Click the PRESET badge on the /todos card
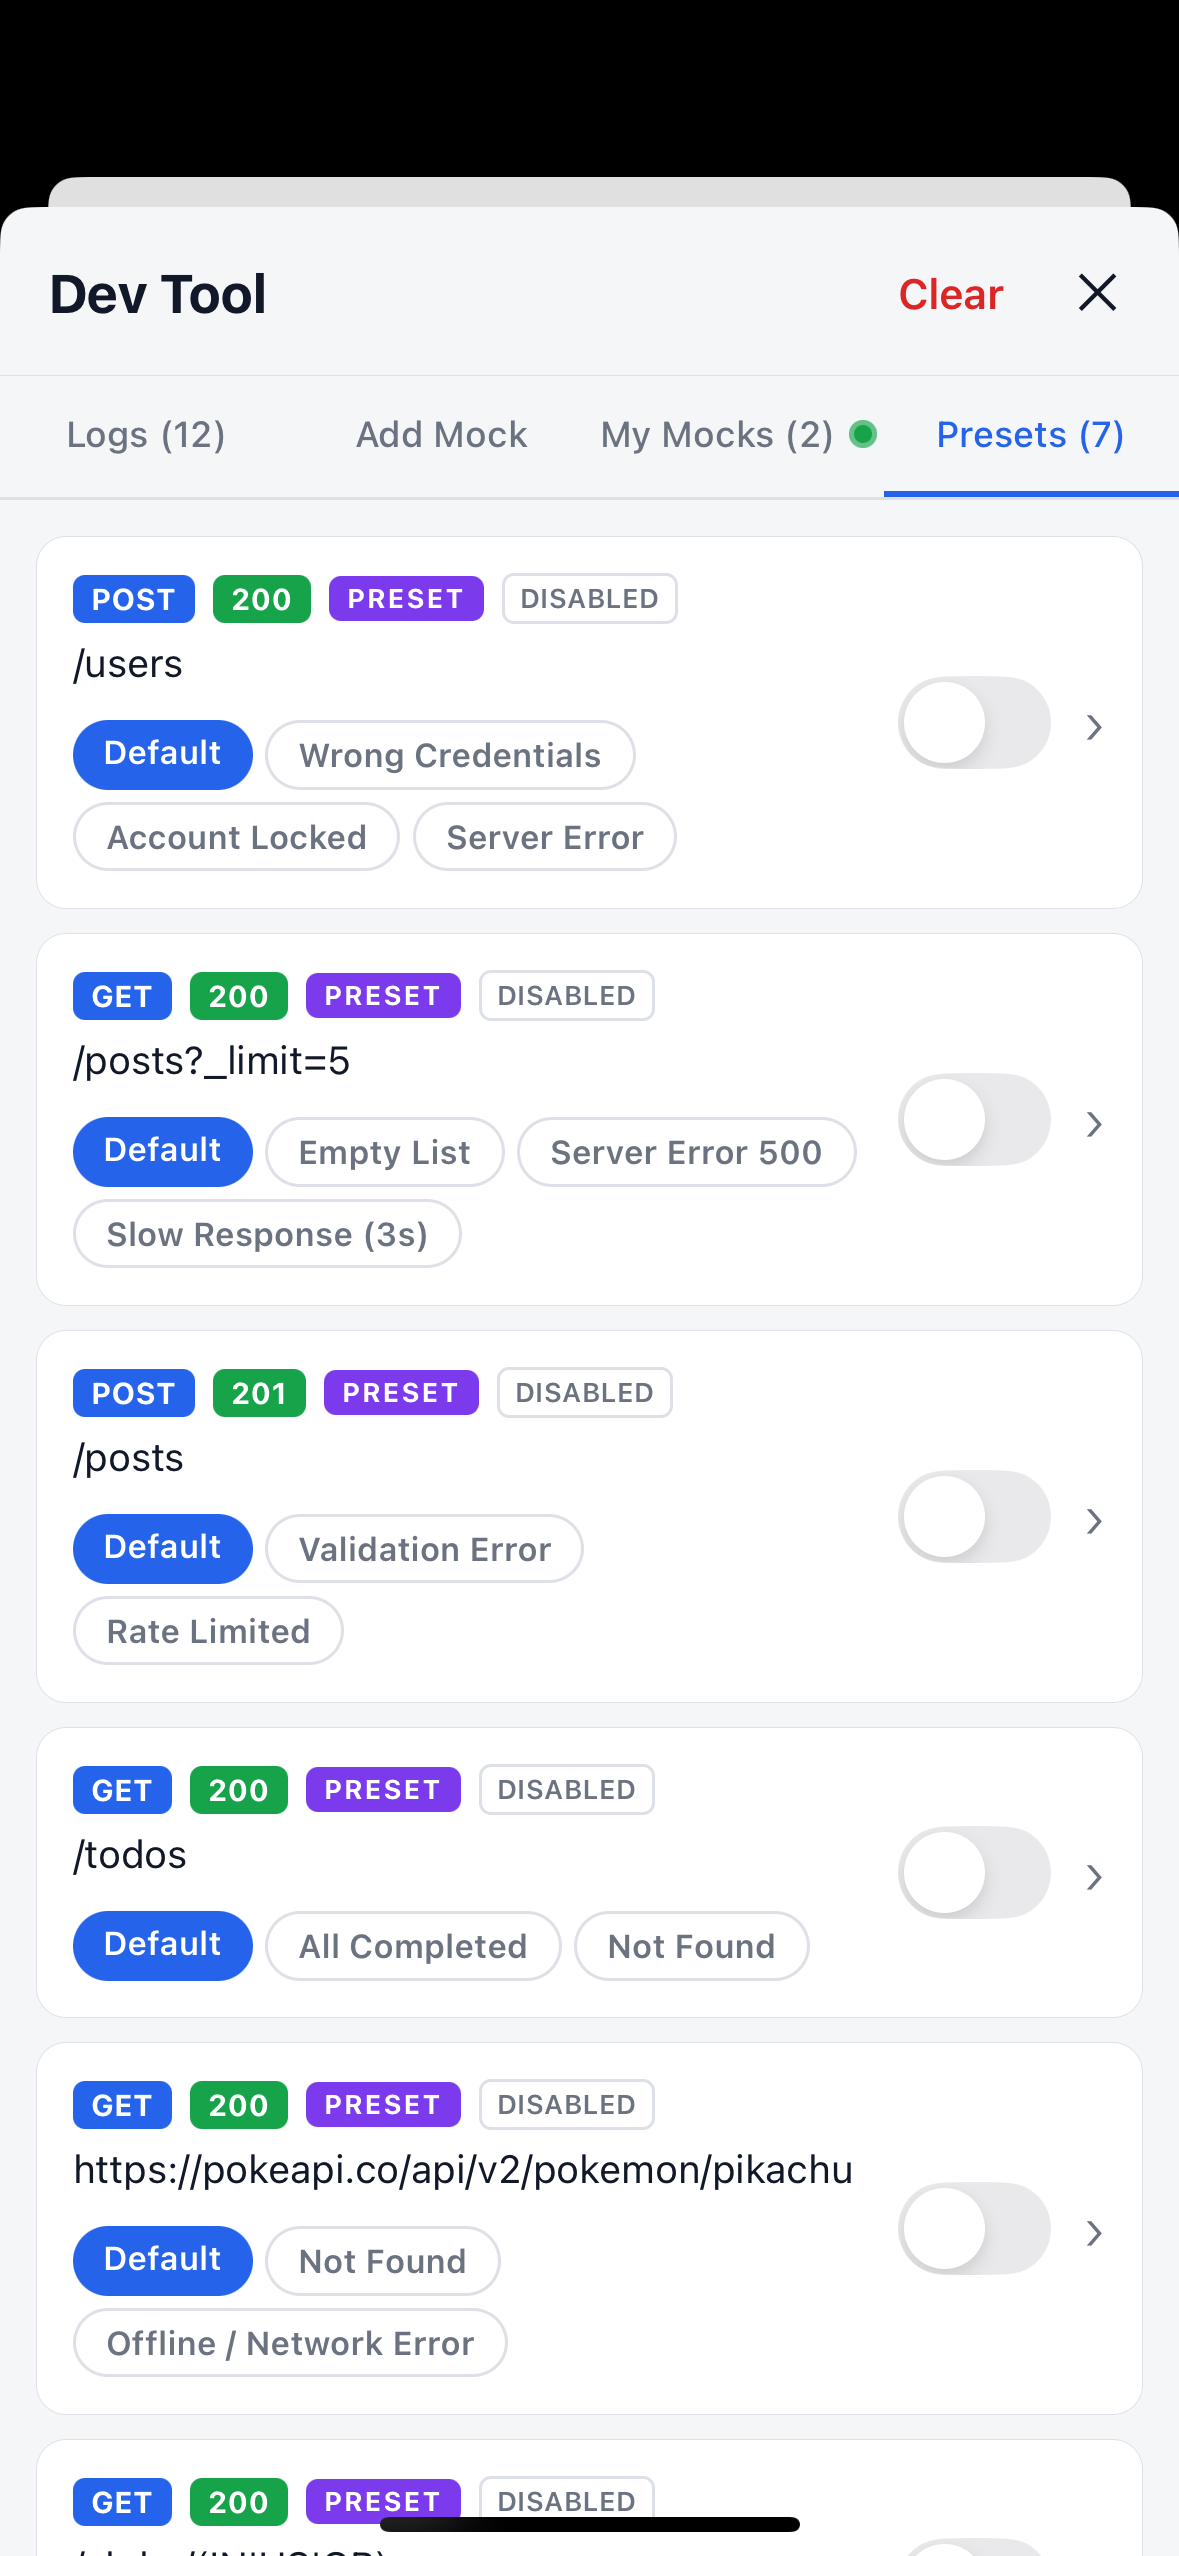This screenshot has width=1179, height=2556. click(383, 1790)
